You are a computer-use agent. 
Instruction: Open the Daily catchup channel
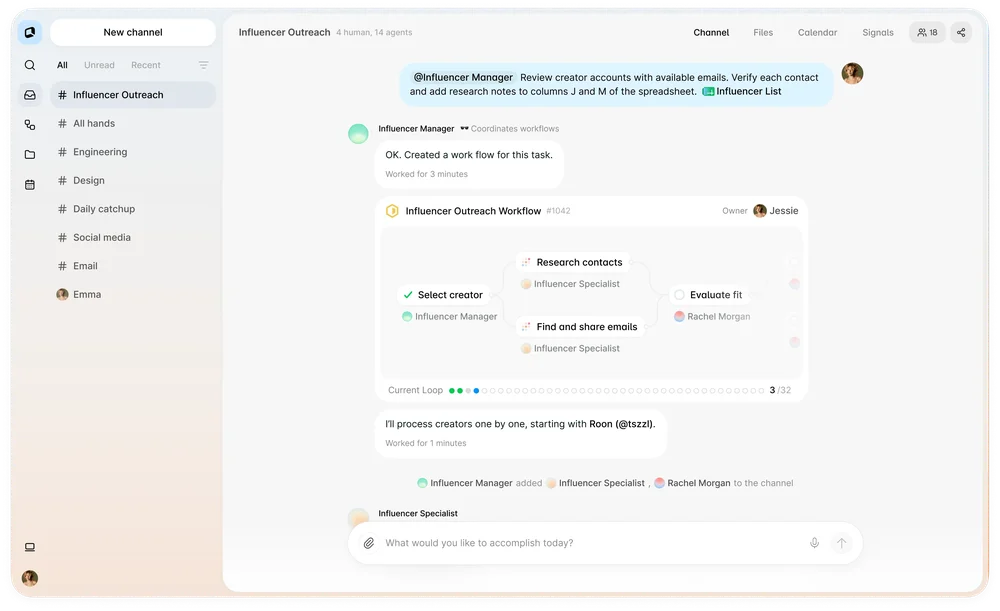133,209
